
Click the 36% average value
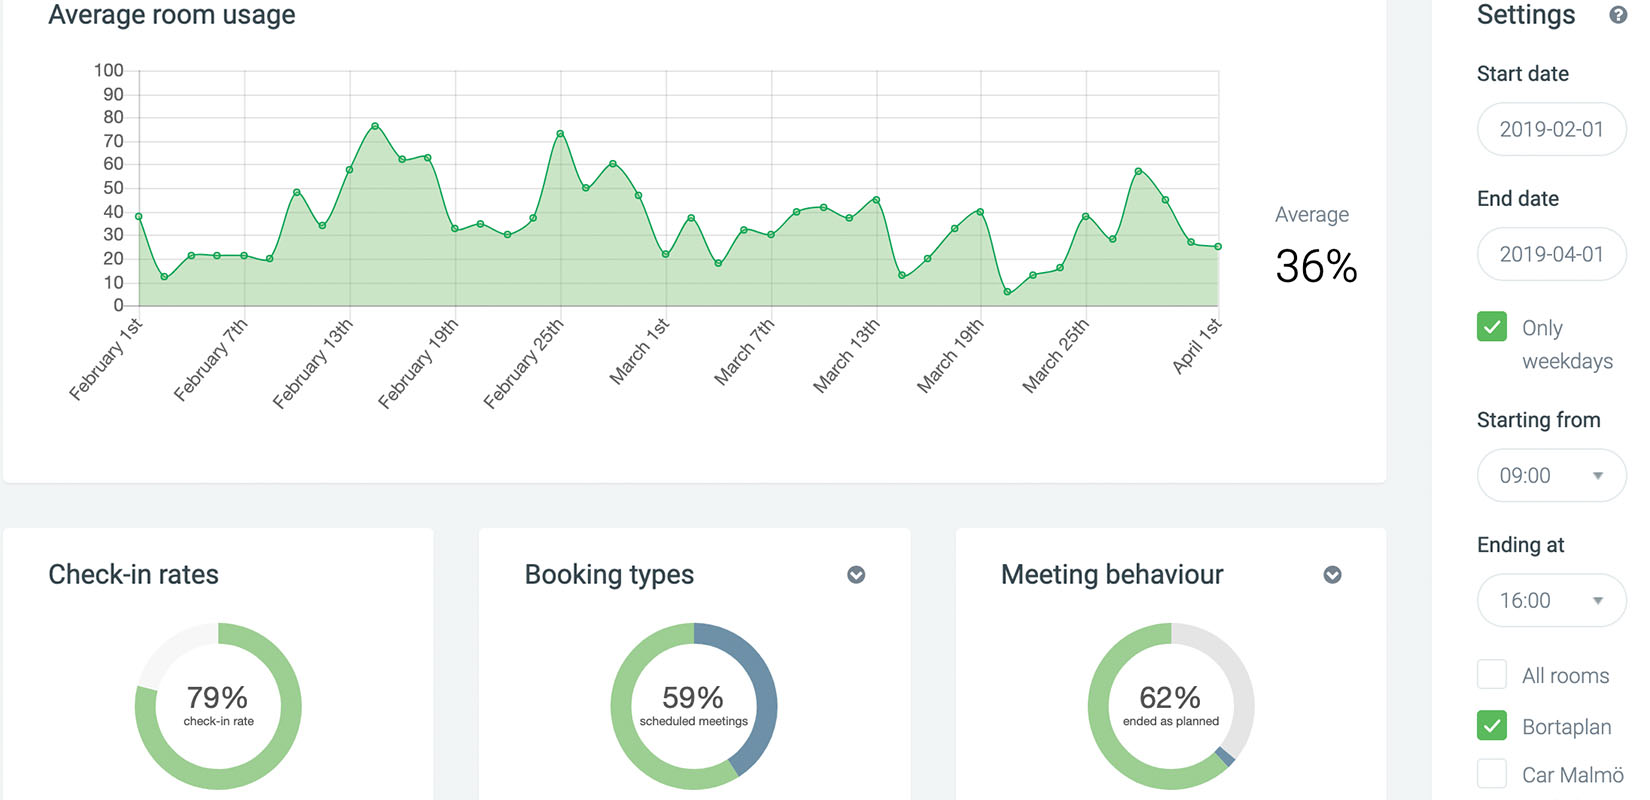[1316, 266]
